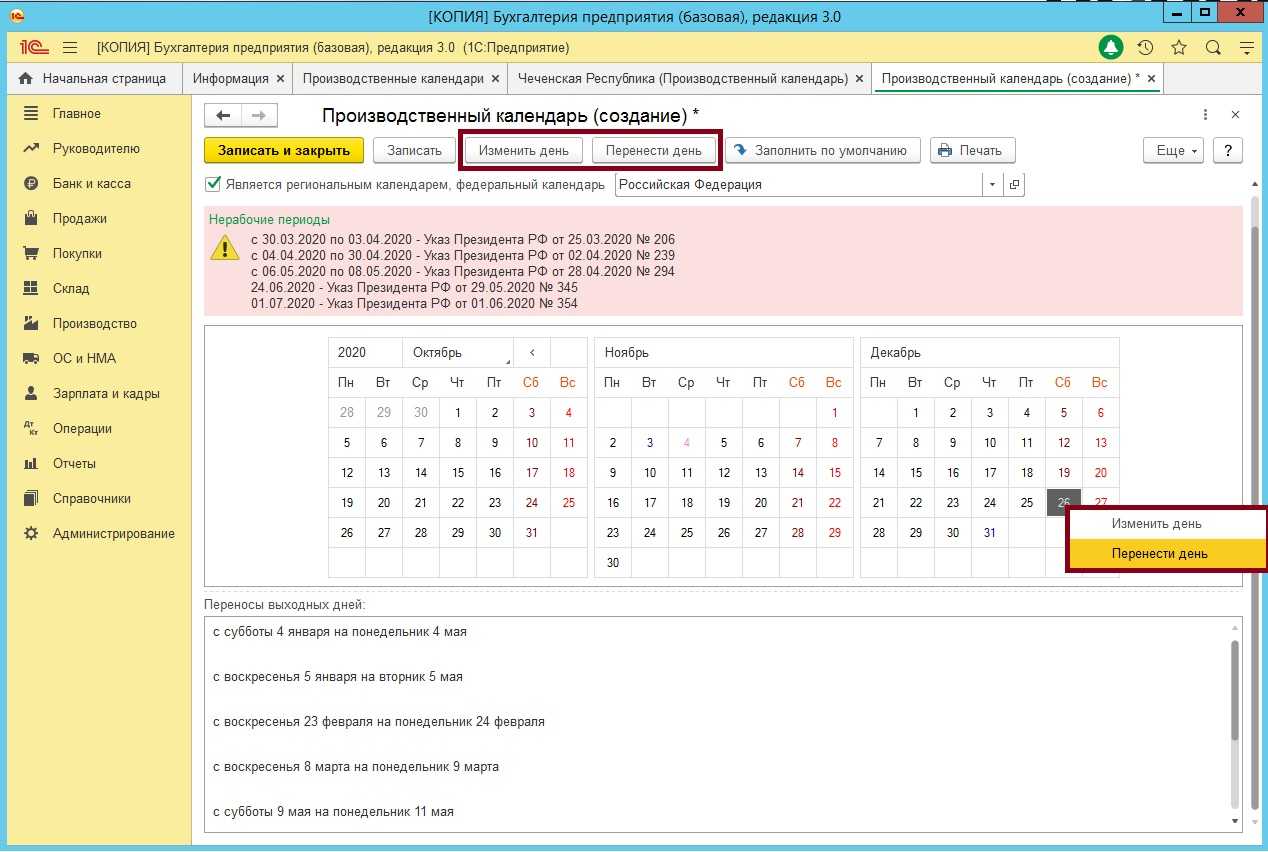
Task: Click the back arrow navigation button
Action: 223,116
